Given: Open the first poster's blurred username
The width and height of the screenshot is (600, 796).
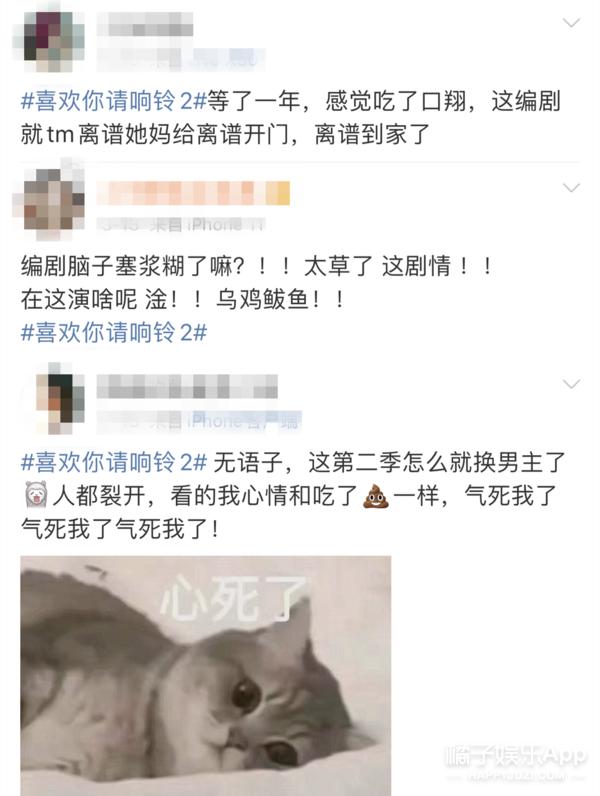Looking at the screenshot, I should (x=145, y=24).
